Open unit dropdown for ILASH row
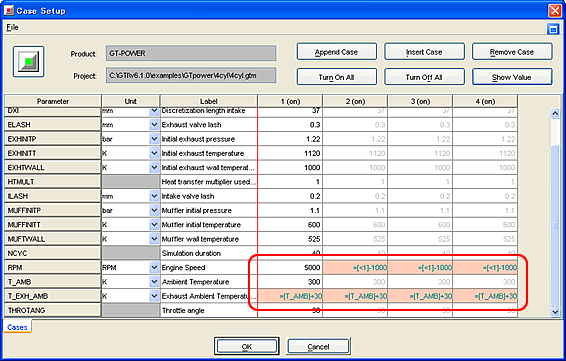 [x=154, y=196]
